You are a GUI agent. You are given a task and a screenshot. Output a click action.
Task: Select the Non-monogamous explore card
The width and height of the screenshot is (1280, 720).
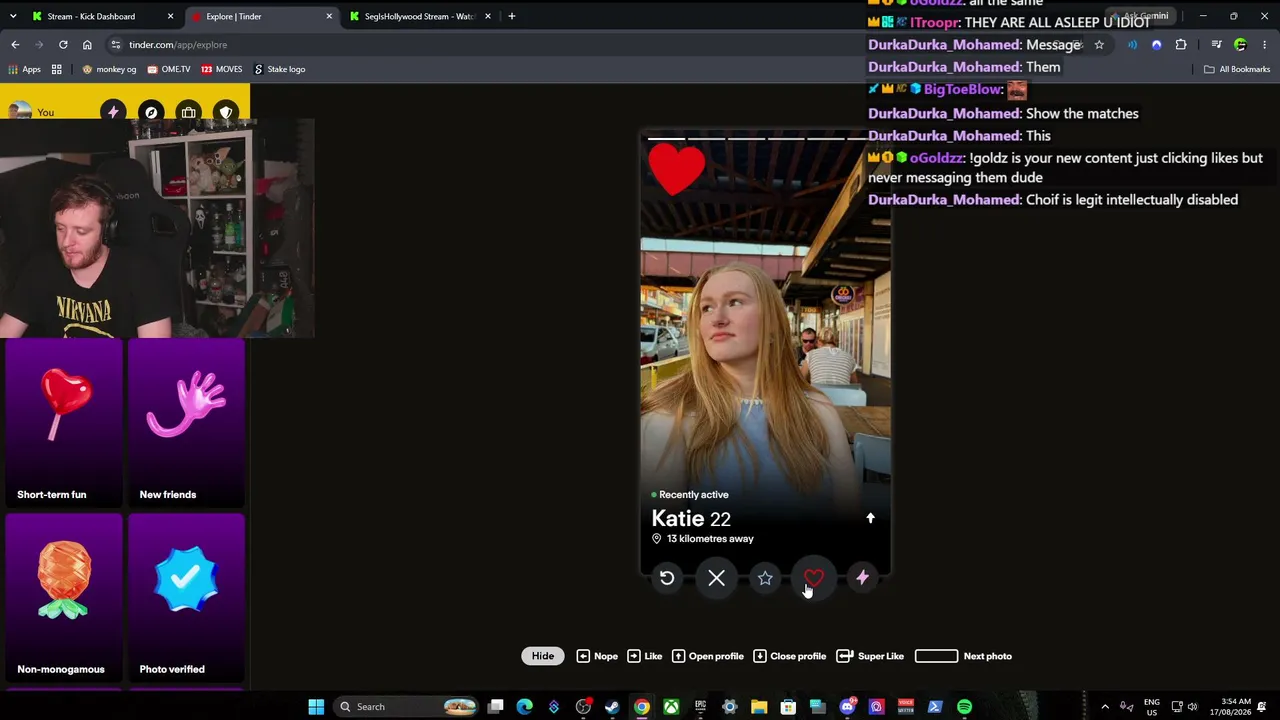pyautogui.click(x=64, y=597)
